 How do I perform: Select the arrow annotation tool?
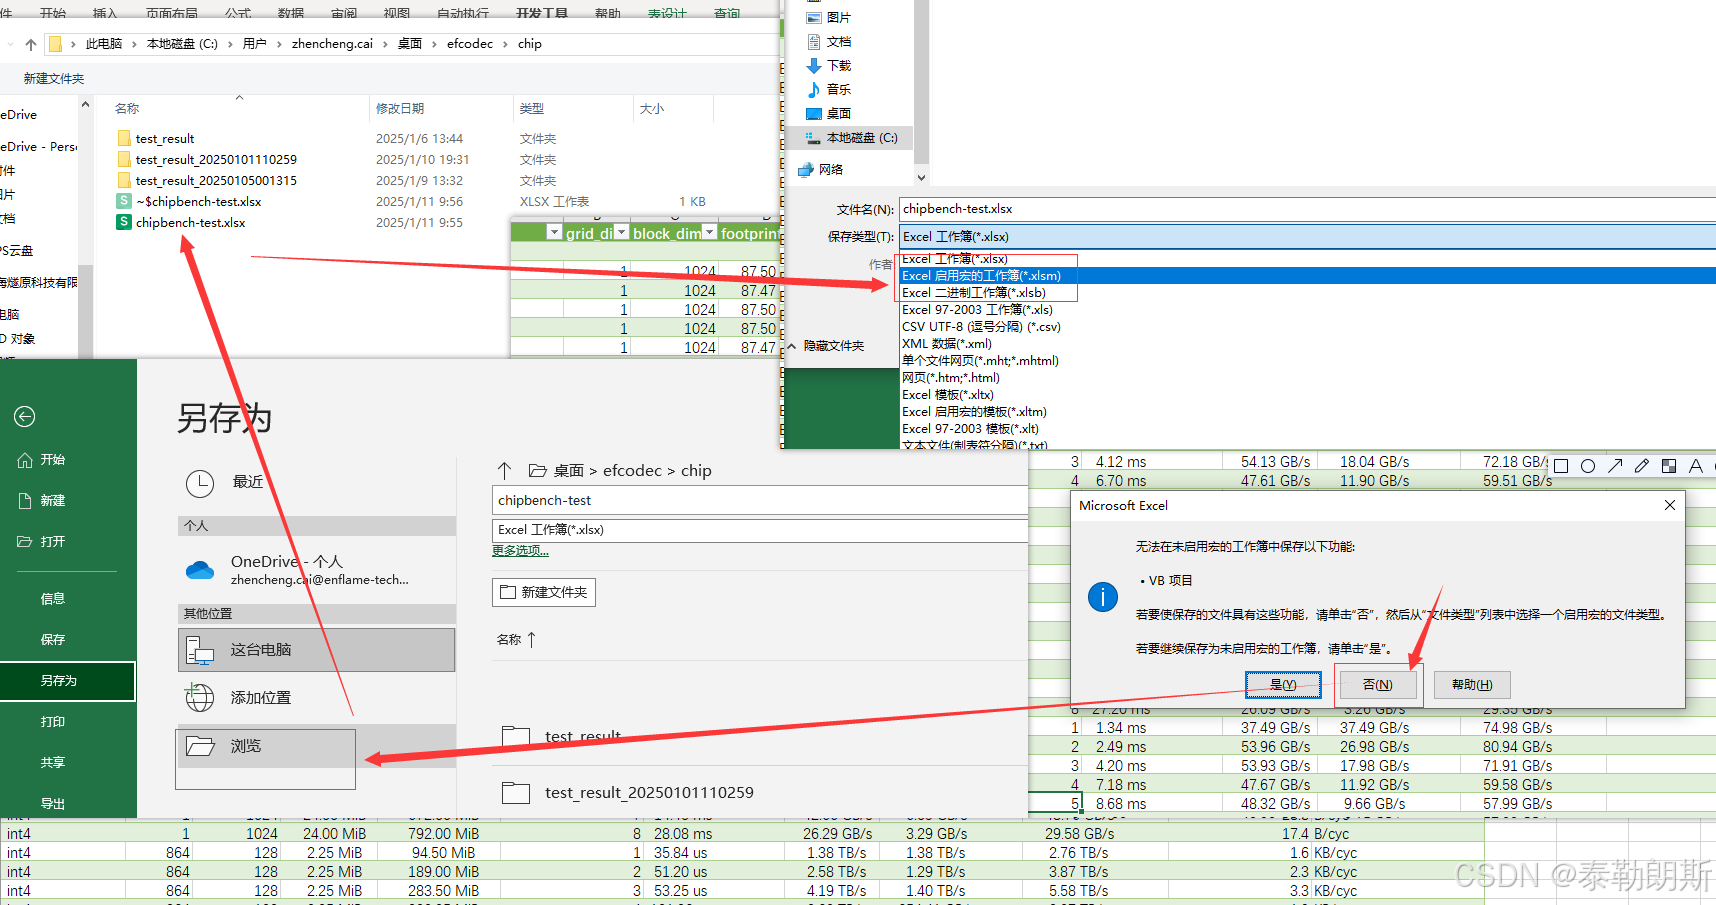tap(1615, 466)
